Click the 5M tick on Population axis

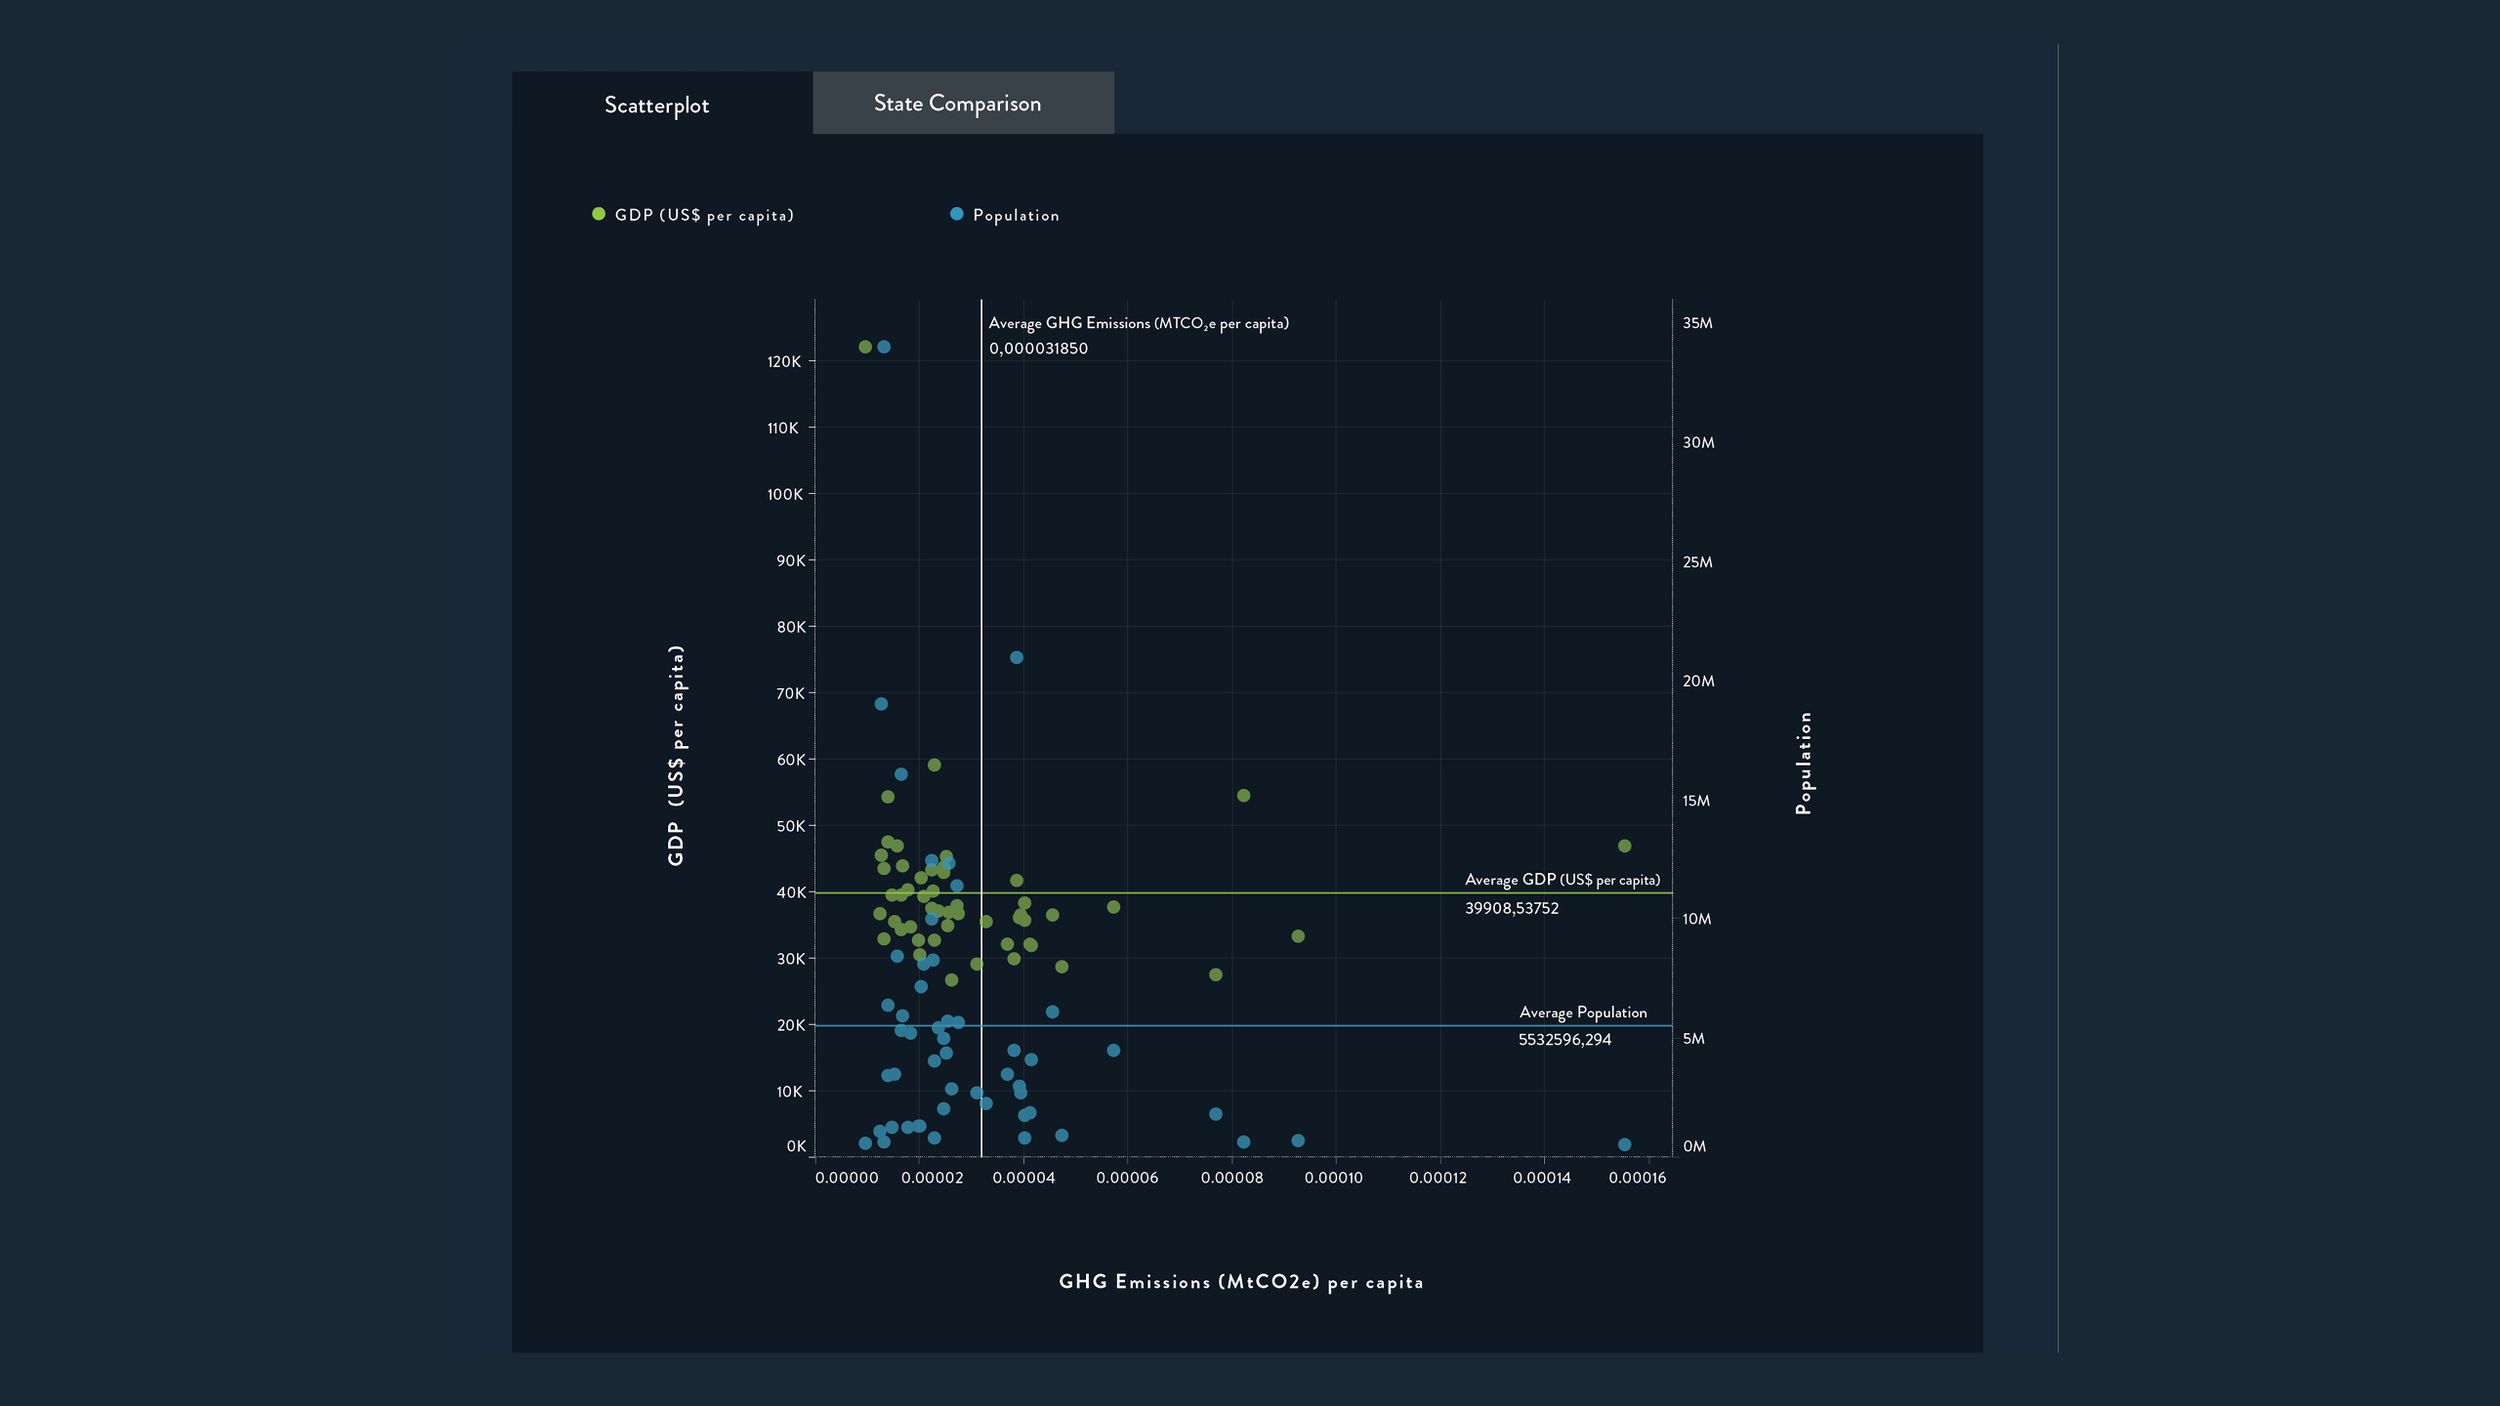click(x=1693, y=1039)
